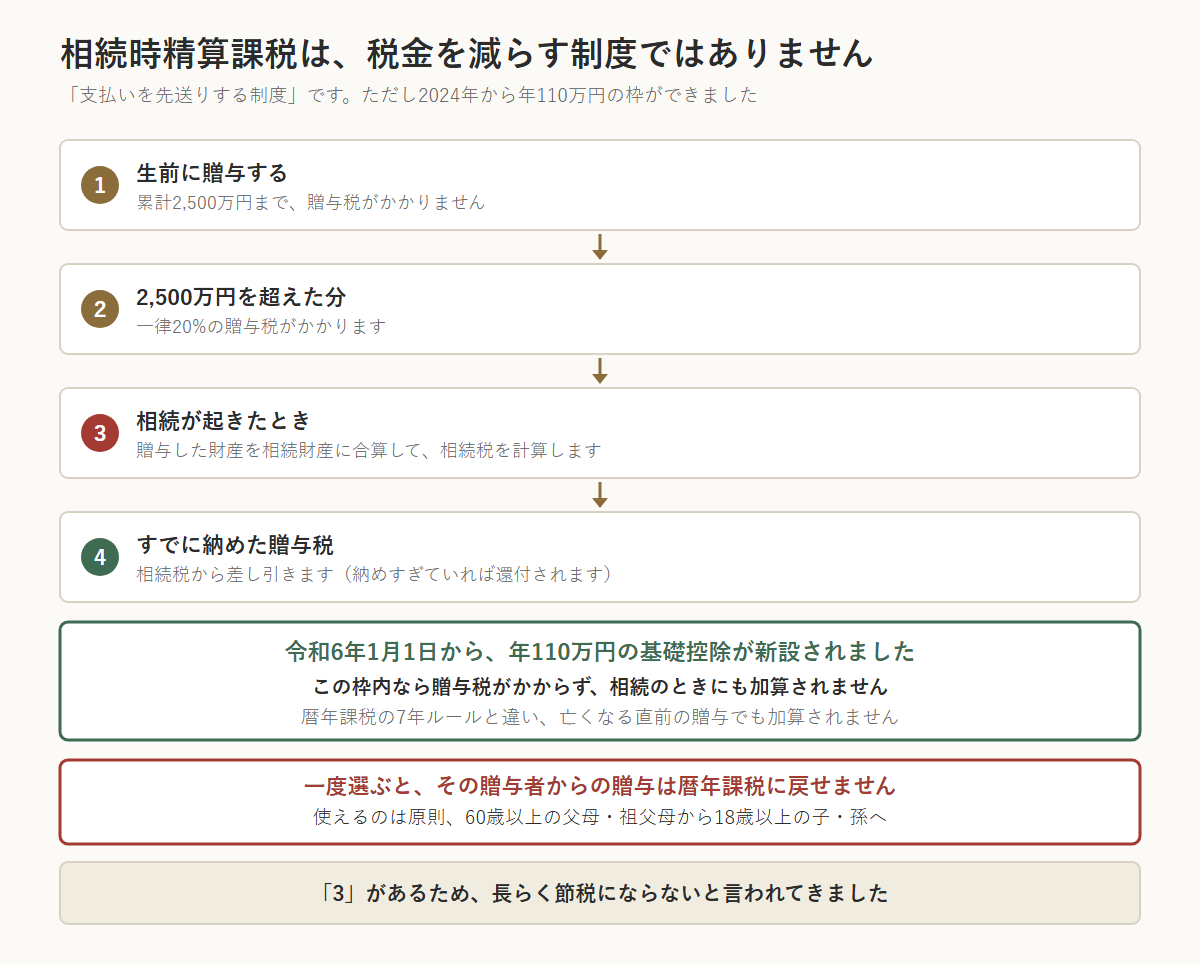The image size is (1200, 964).
Task: Click the brown circle numbered 1
Action: point(100,185)
